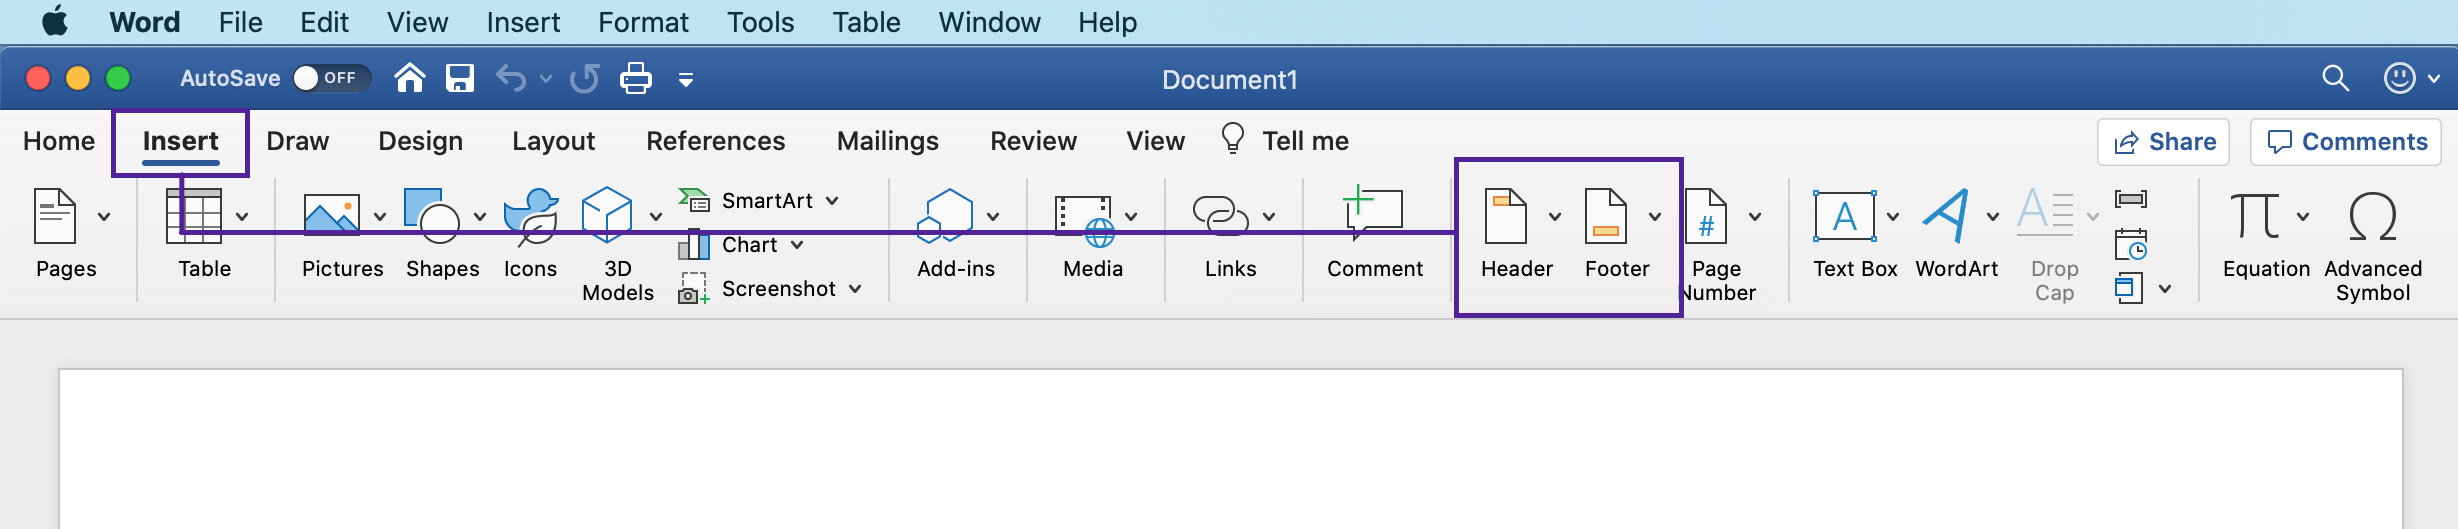Viewport: 2458px width, 529px height.
Task: Click the Undo arrow icon
Action: [511, 78]
